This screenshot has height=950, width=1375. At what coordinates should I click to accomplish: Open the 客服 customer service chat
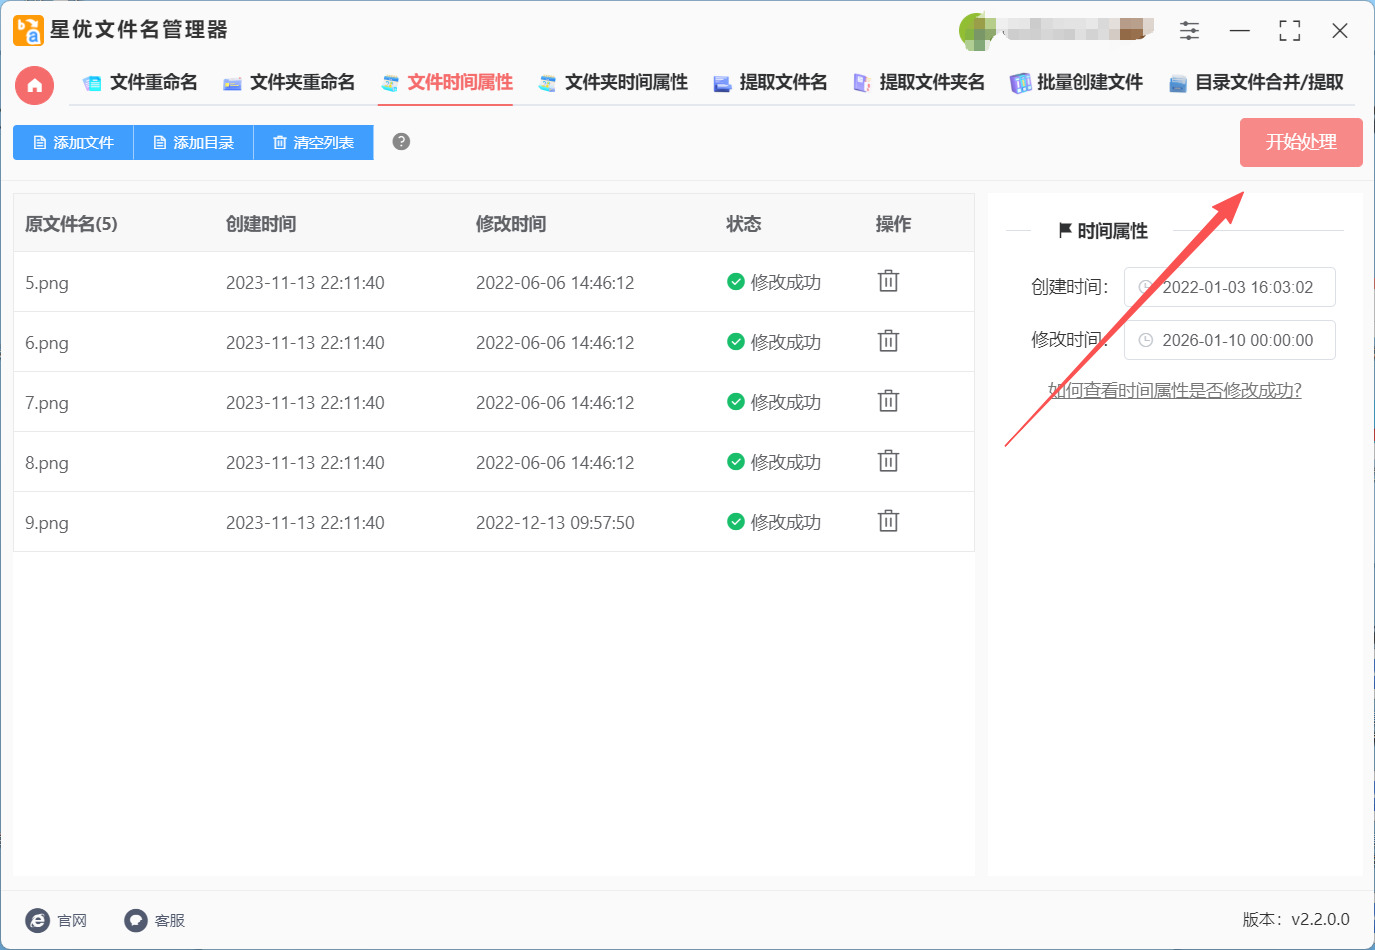tap(155, 920)
